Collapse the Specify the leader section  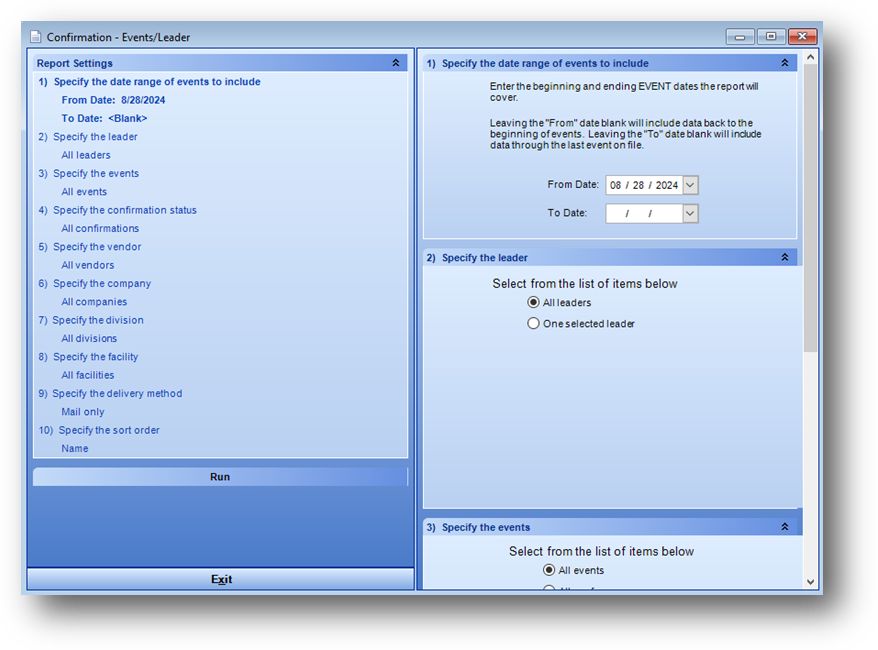[x=784, y=257]
